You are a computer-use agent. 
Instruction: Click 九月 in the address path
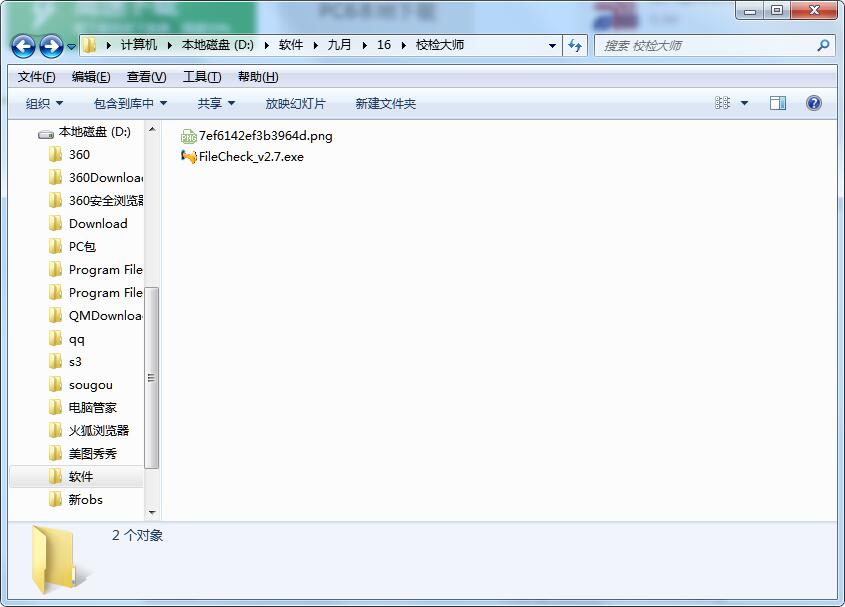(x=340, y=45)
